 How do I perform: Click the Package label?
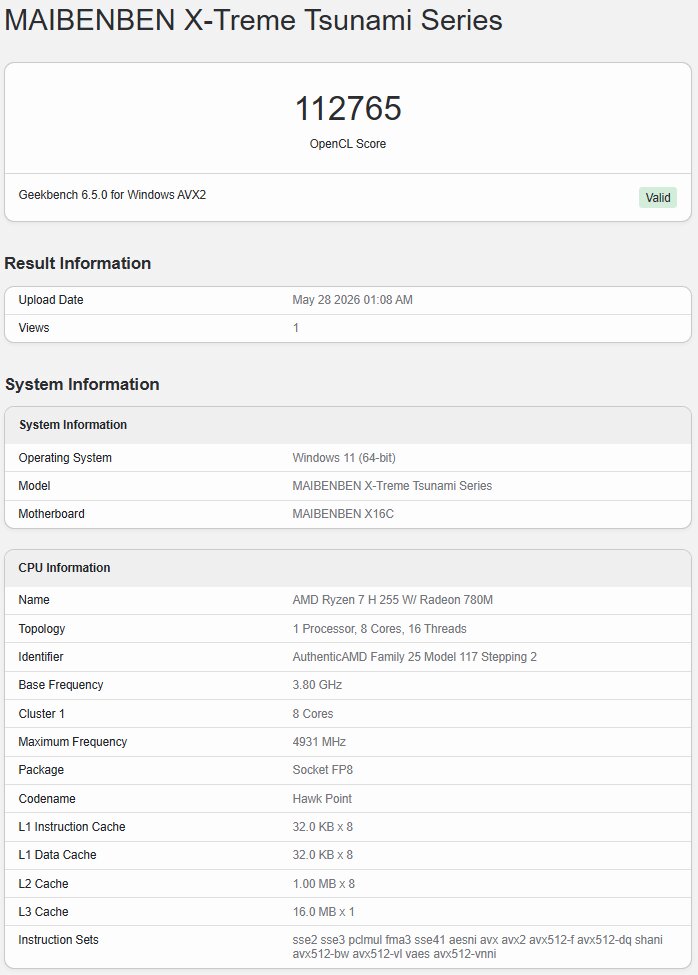41,770
